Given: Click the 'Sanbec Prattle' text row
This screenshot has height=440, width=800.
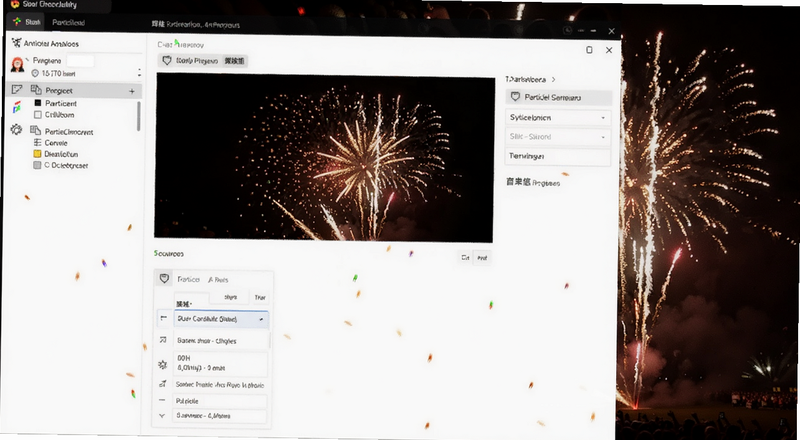Looking at the screenshot, I should coord(220,385).
